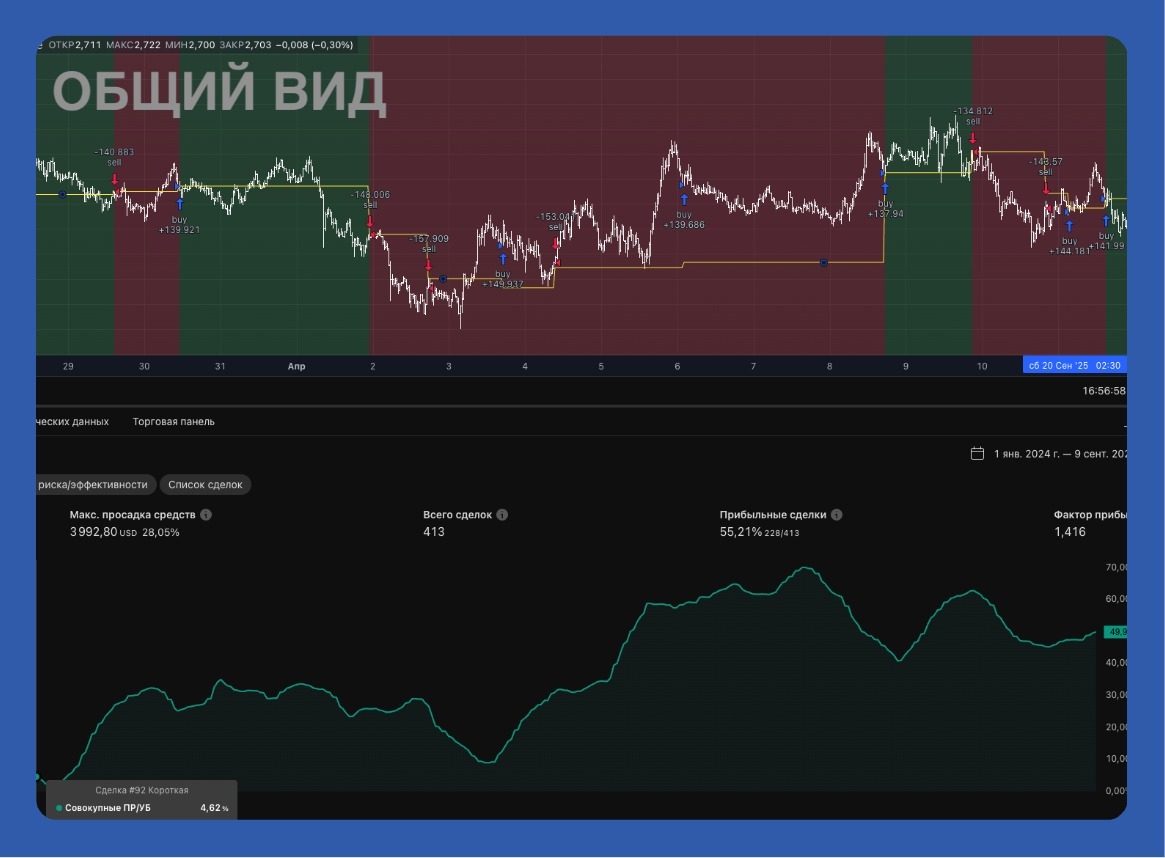This screenshot has height=858, width=1165.
Task: Click blue buy arrow labeled +144.181
Action: [1069, 226]
